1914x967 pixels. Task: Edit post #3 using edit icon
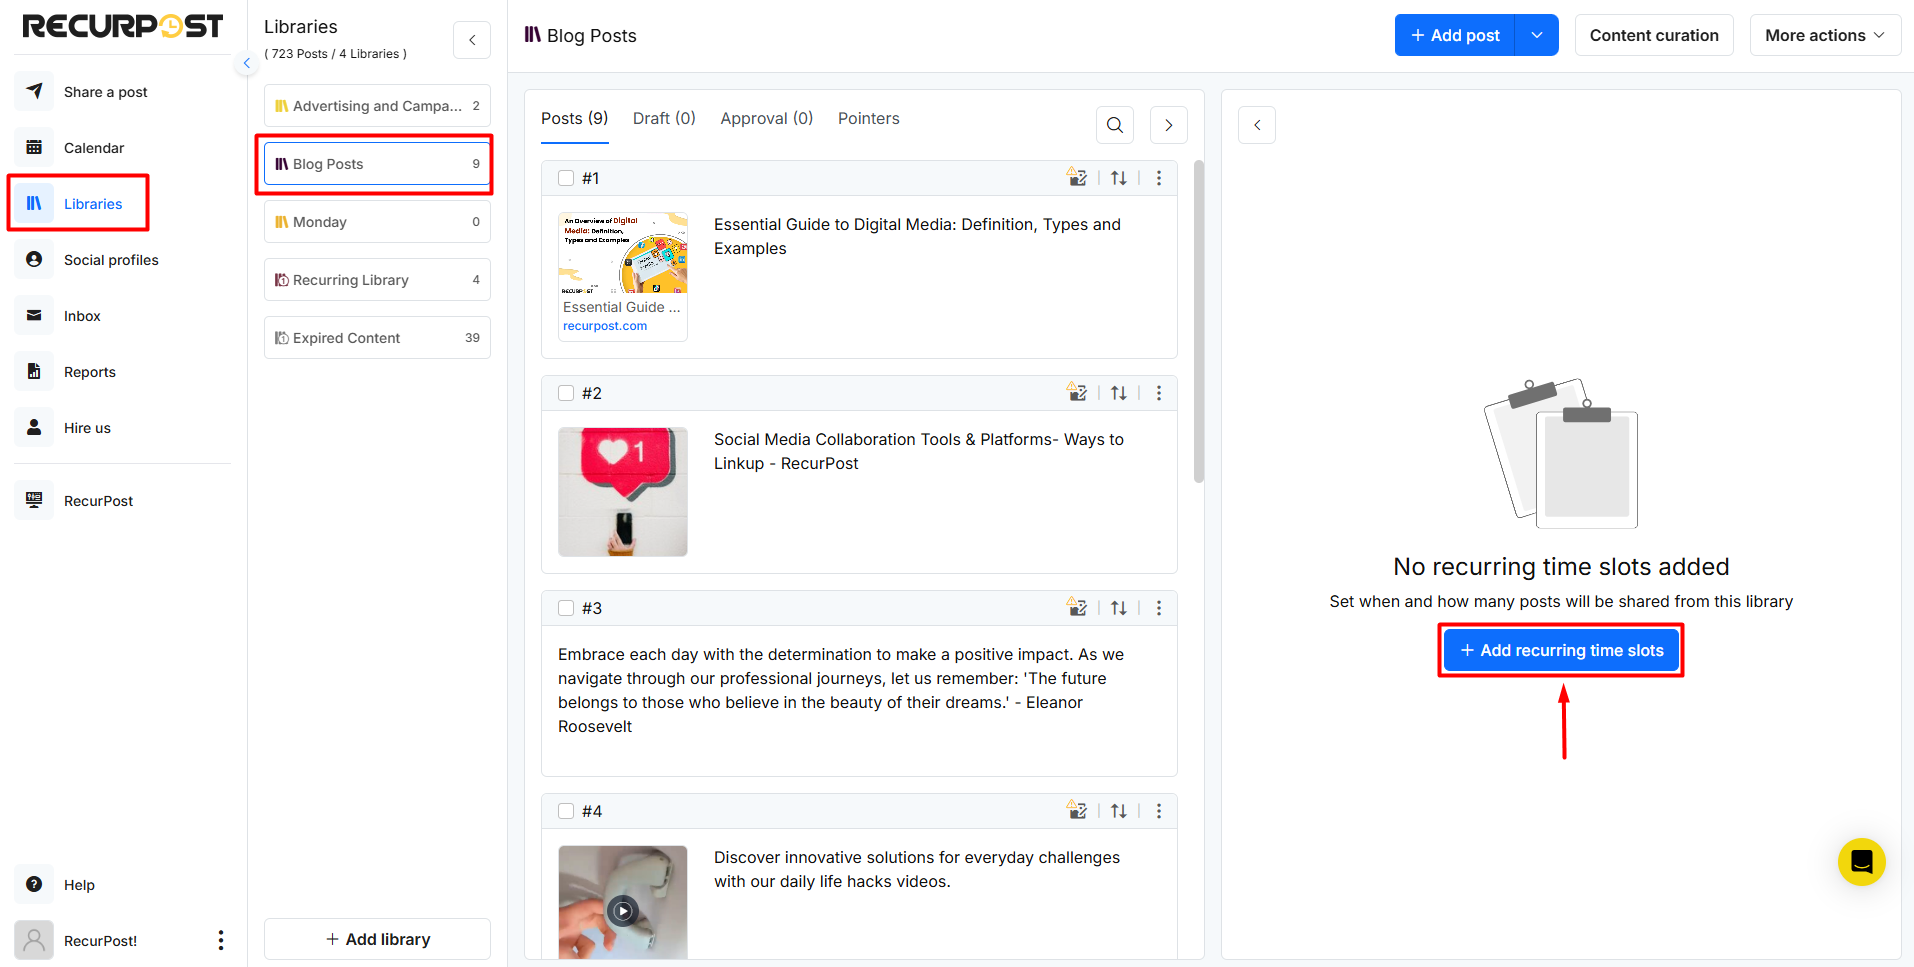(1077, 607)
